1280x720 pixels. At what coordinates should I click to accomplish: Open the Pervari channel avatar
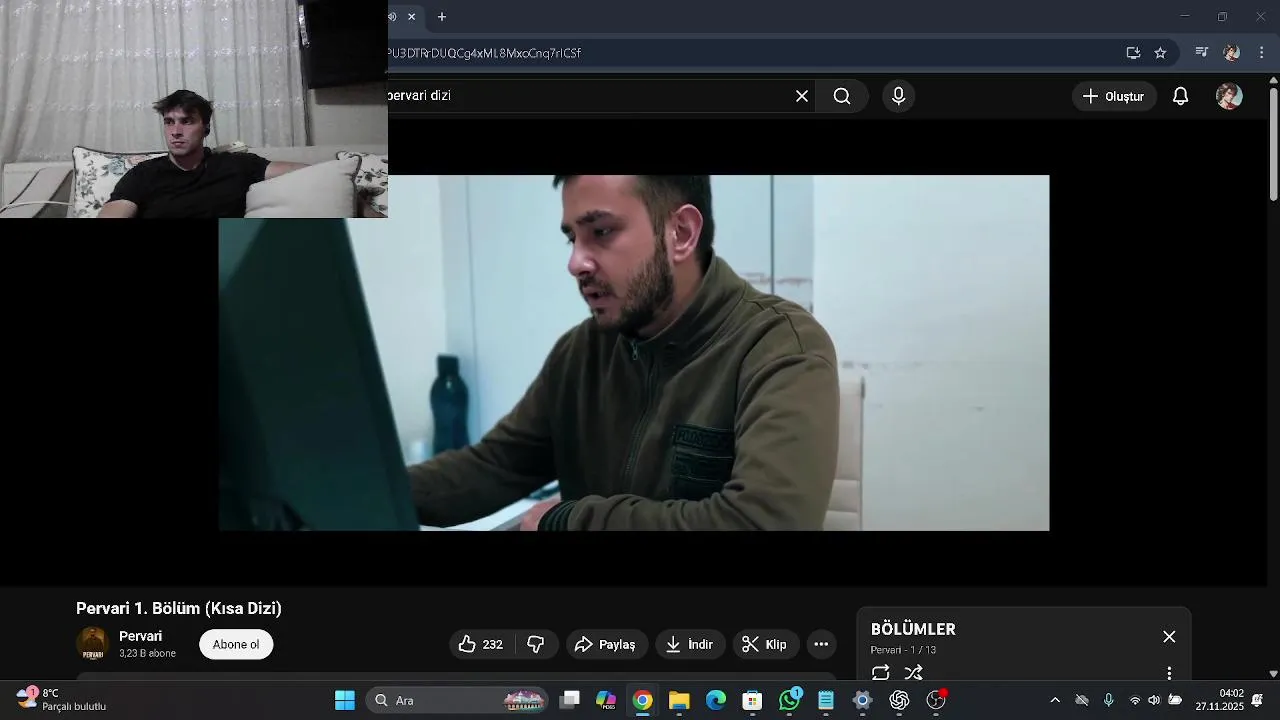click(x=93, y=644)
